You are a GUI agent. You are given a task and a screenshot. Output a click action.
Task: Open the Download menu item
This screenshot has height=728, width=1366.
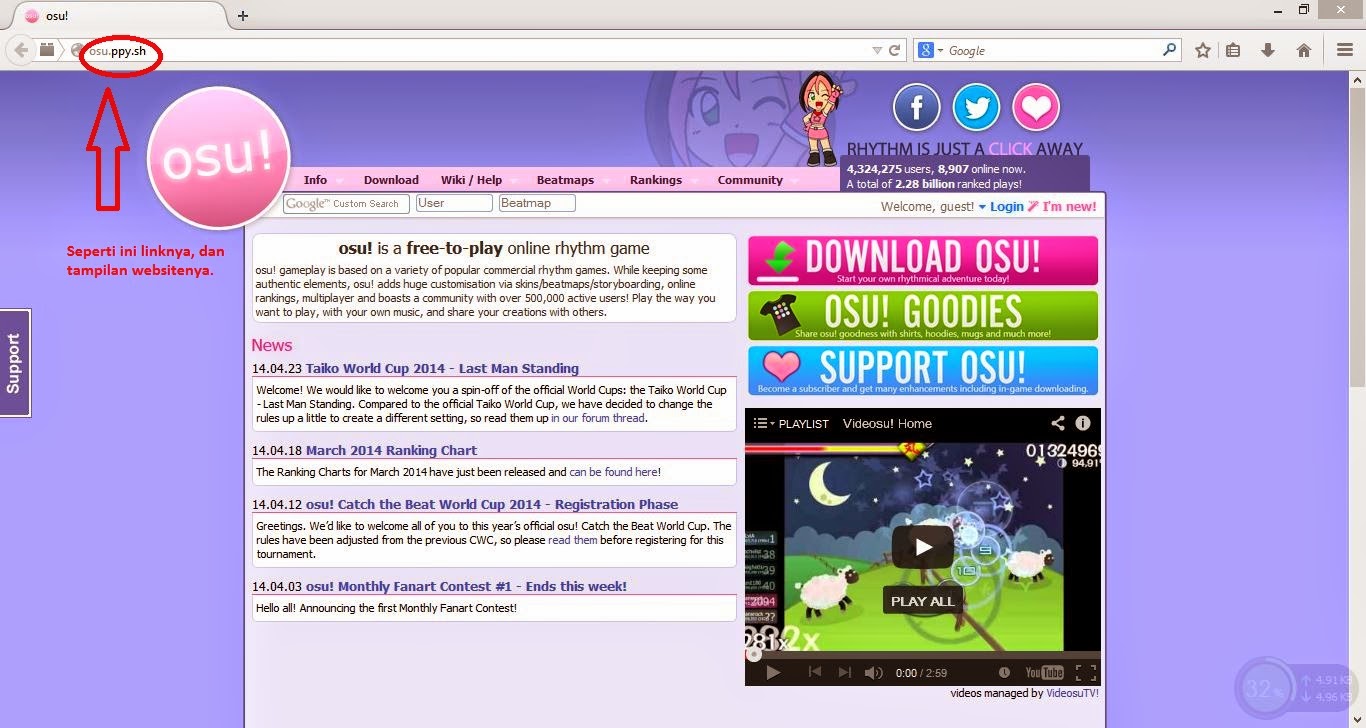point(391,180)
